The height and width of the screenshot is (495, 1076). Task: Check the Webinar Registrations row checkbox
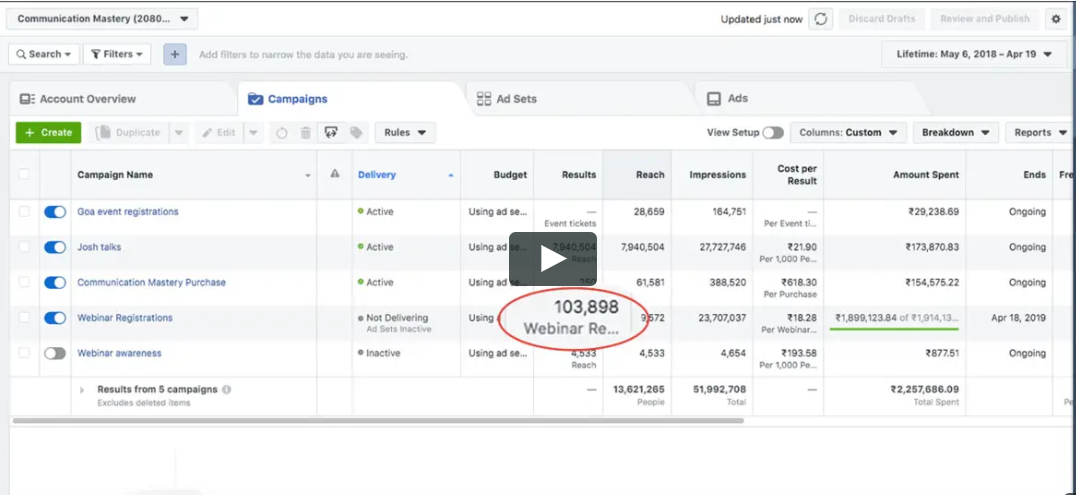pyautogui.click(x=24, y=317)
